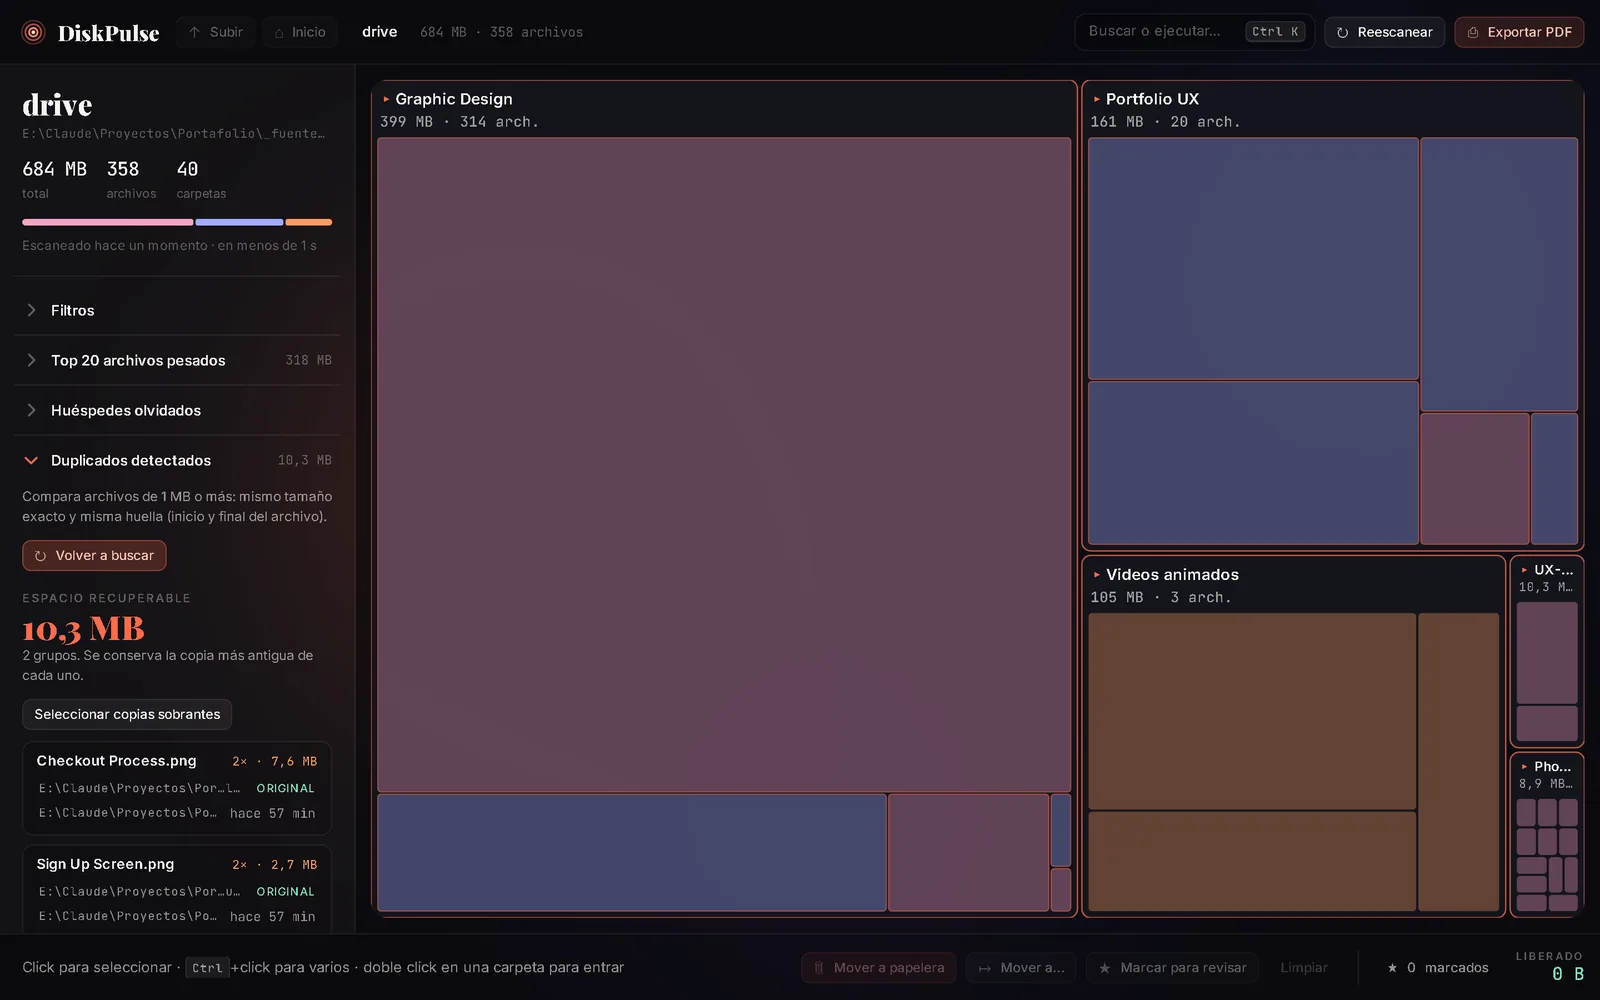Click the DiskPulse logo icon
The height and width of the screenshot is (1000, 1600).
[x=33, y=32]
